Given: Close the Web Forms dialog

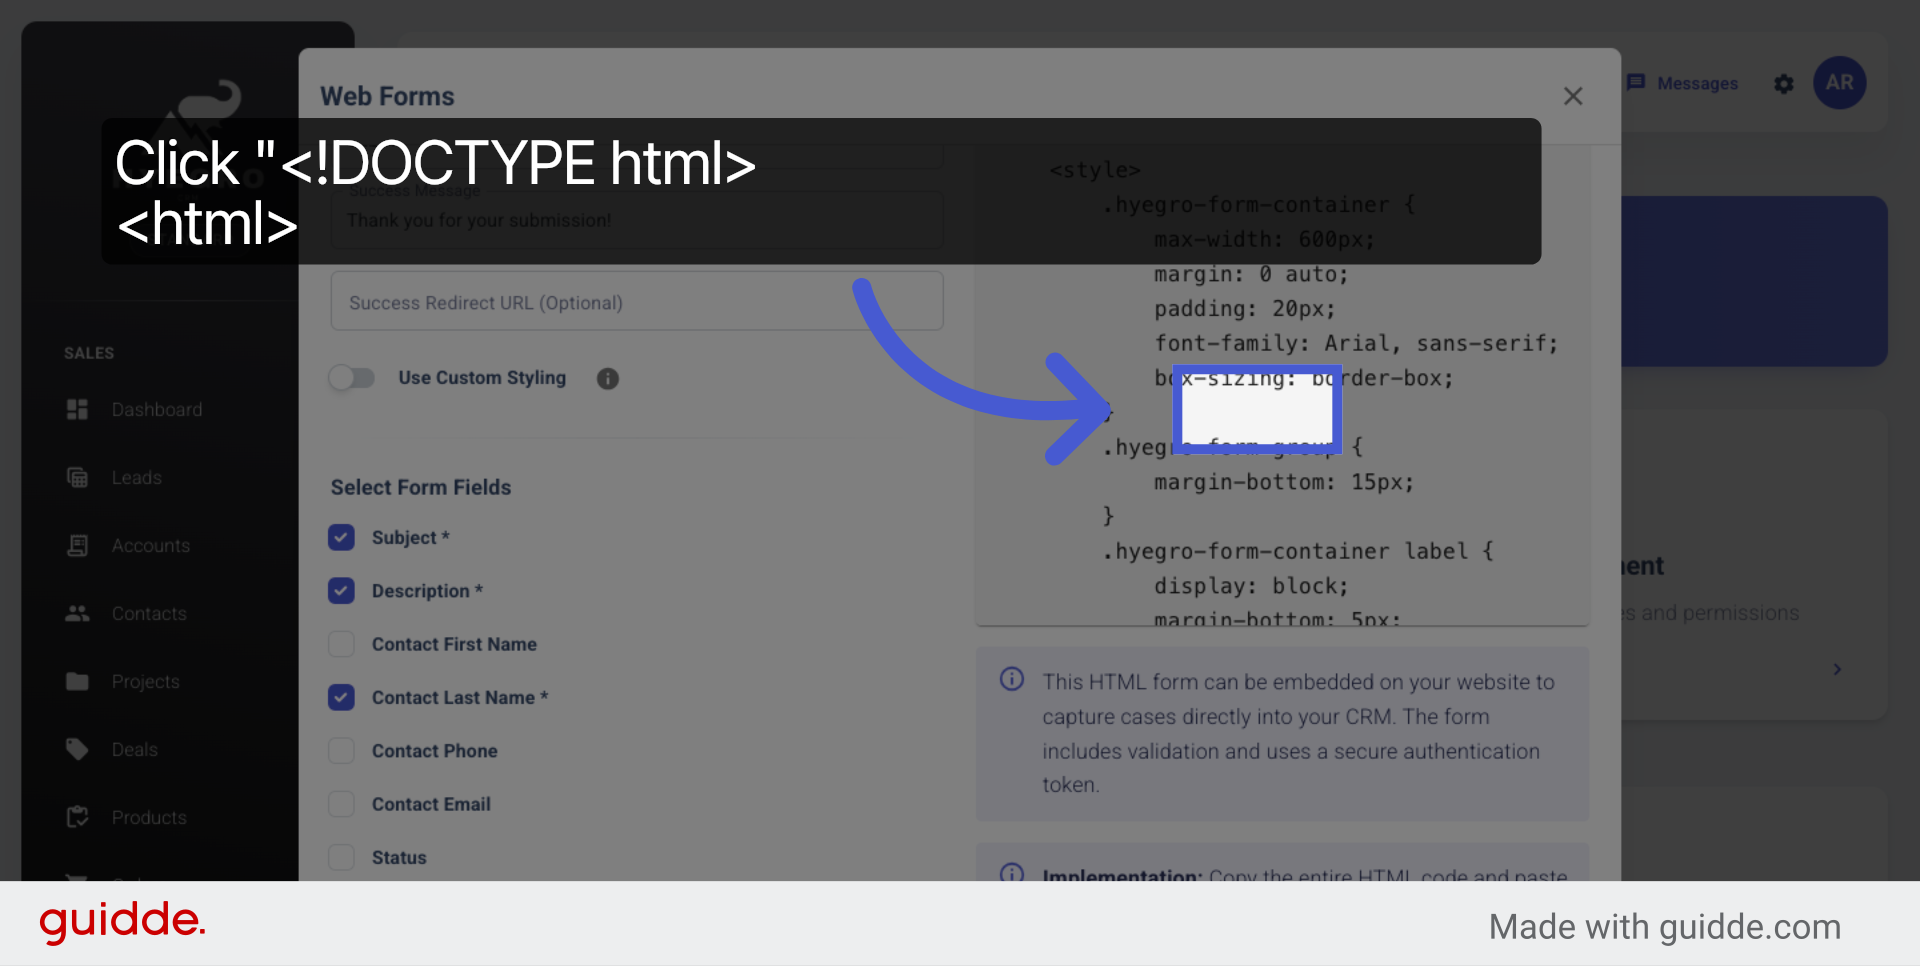Looking at the screenshot, I should click(1573, 95).
